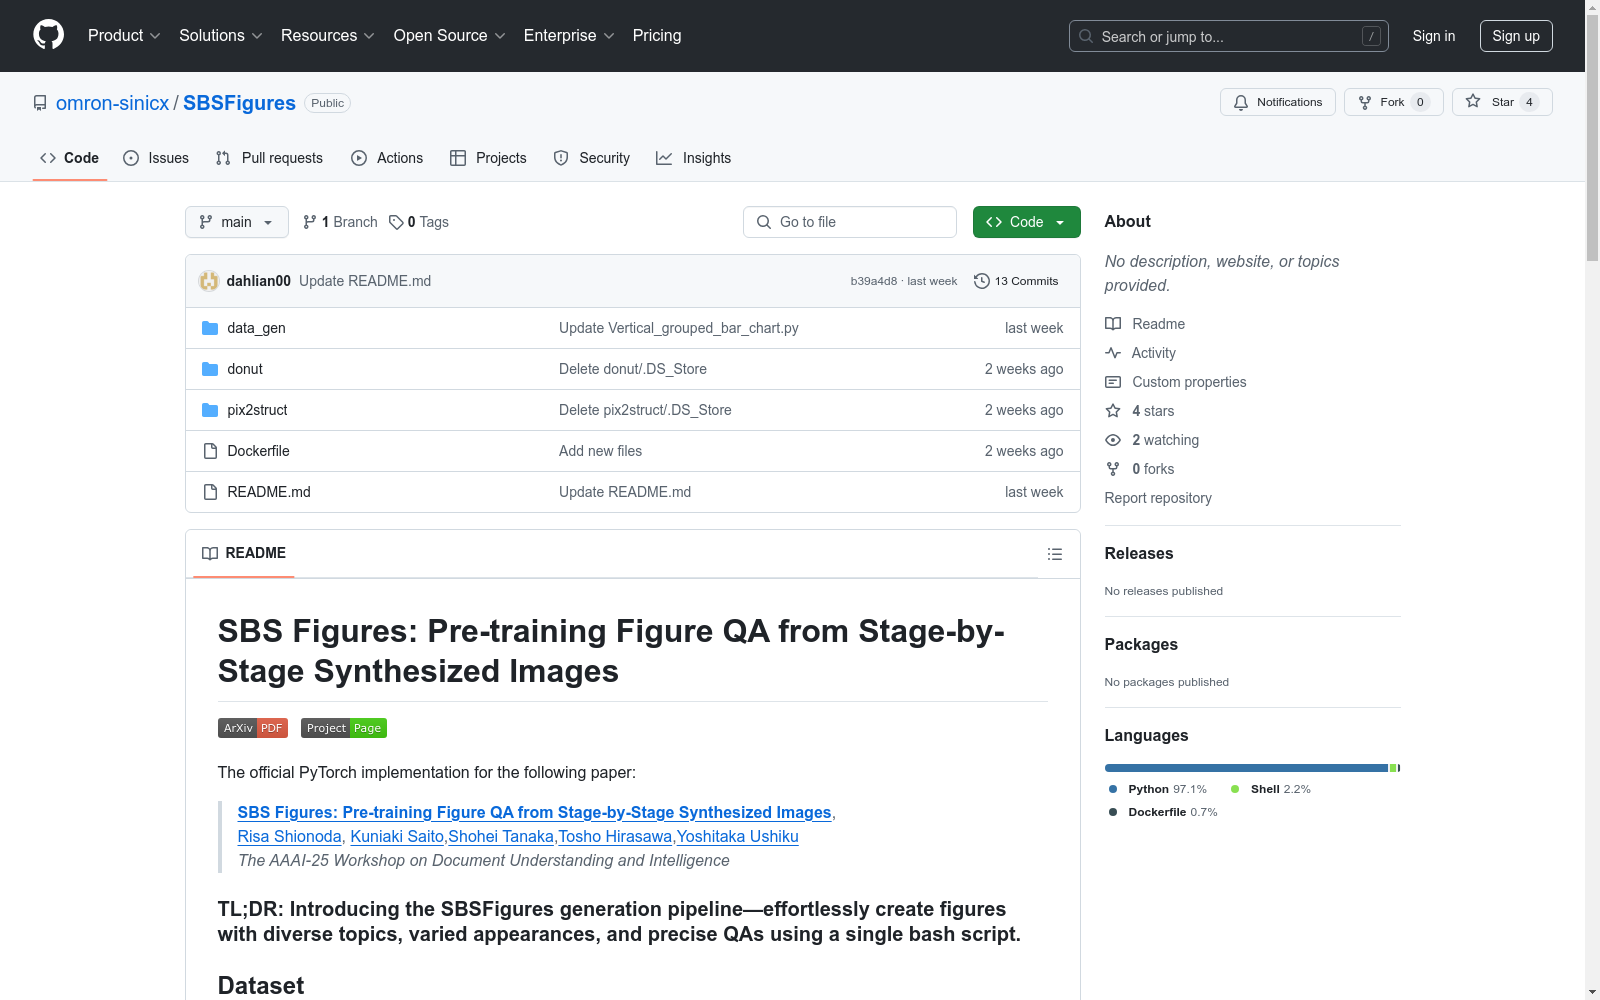Viewport: 1600px width, 1000px height.
Task: Click the Report repository link
Action: (x=1158, y=498)
